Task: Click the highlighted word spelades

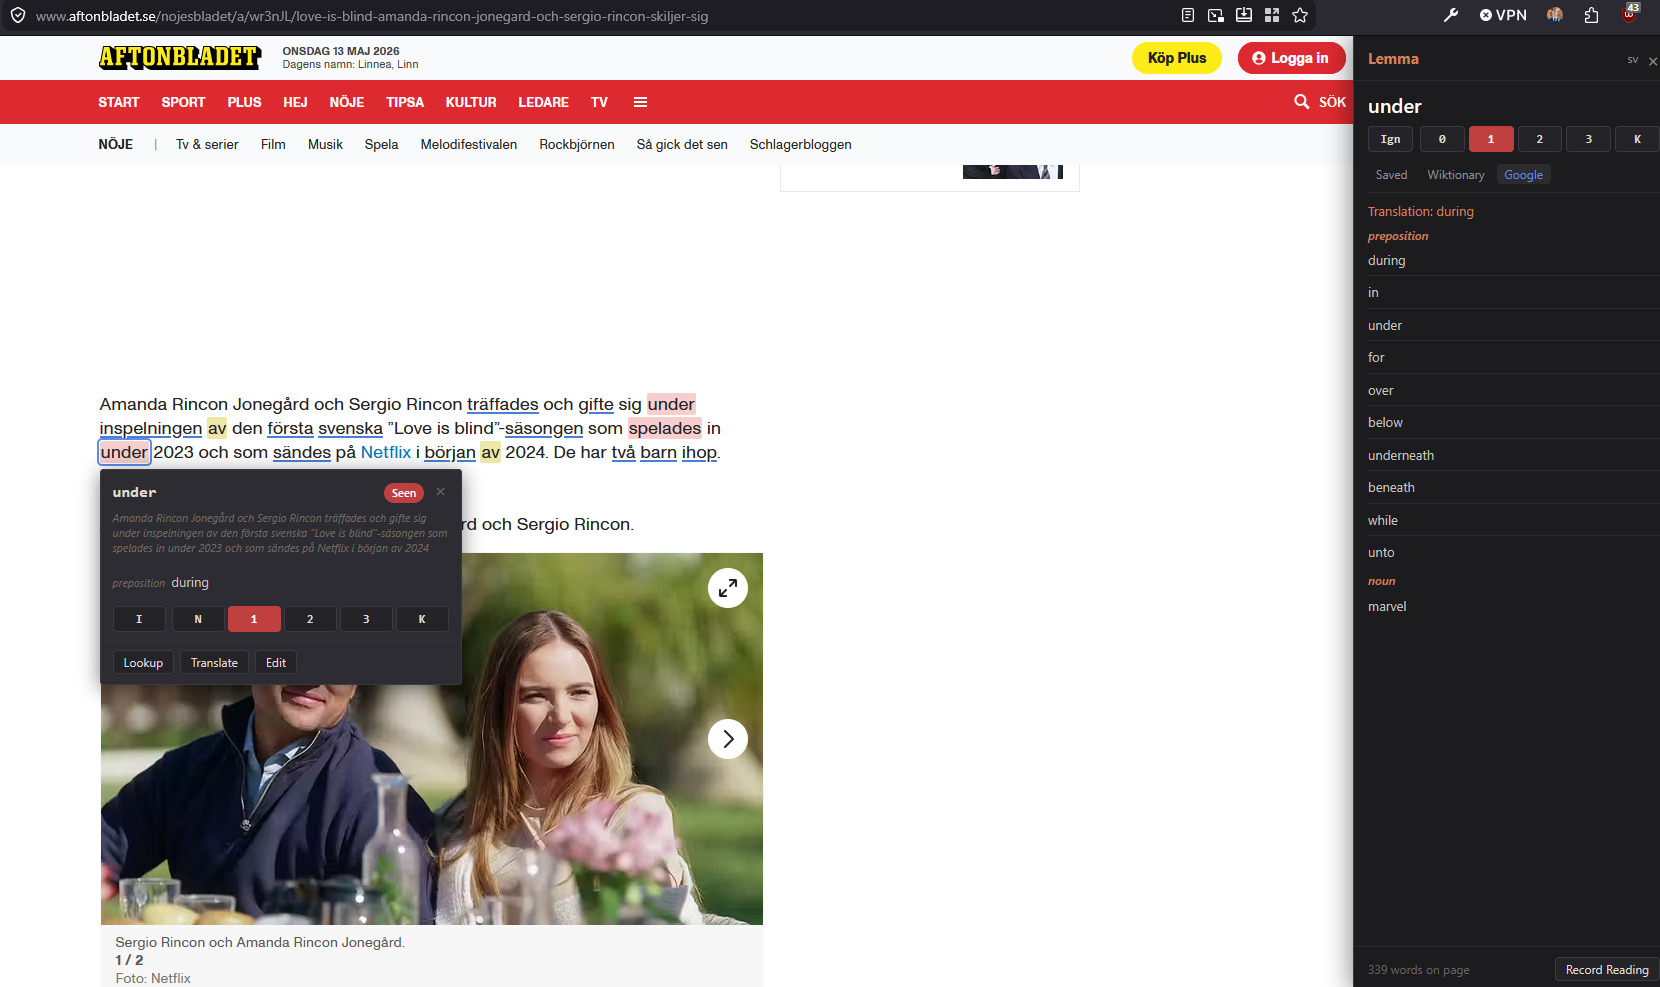Action: 665,428
